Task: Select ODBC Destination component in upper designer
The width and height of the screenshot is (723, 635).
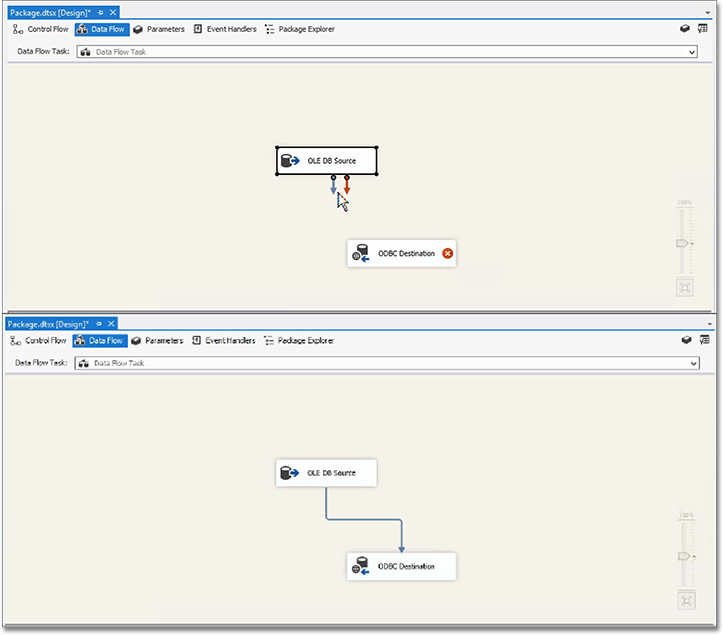Action: coord(400,254)
